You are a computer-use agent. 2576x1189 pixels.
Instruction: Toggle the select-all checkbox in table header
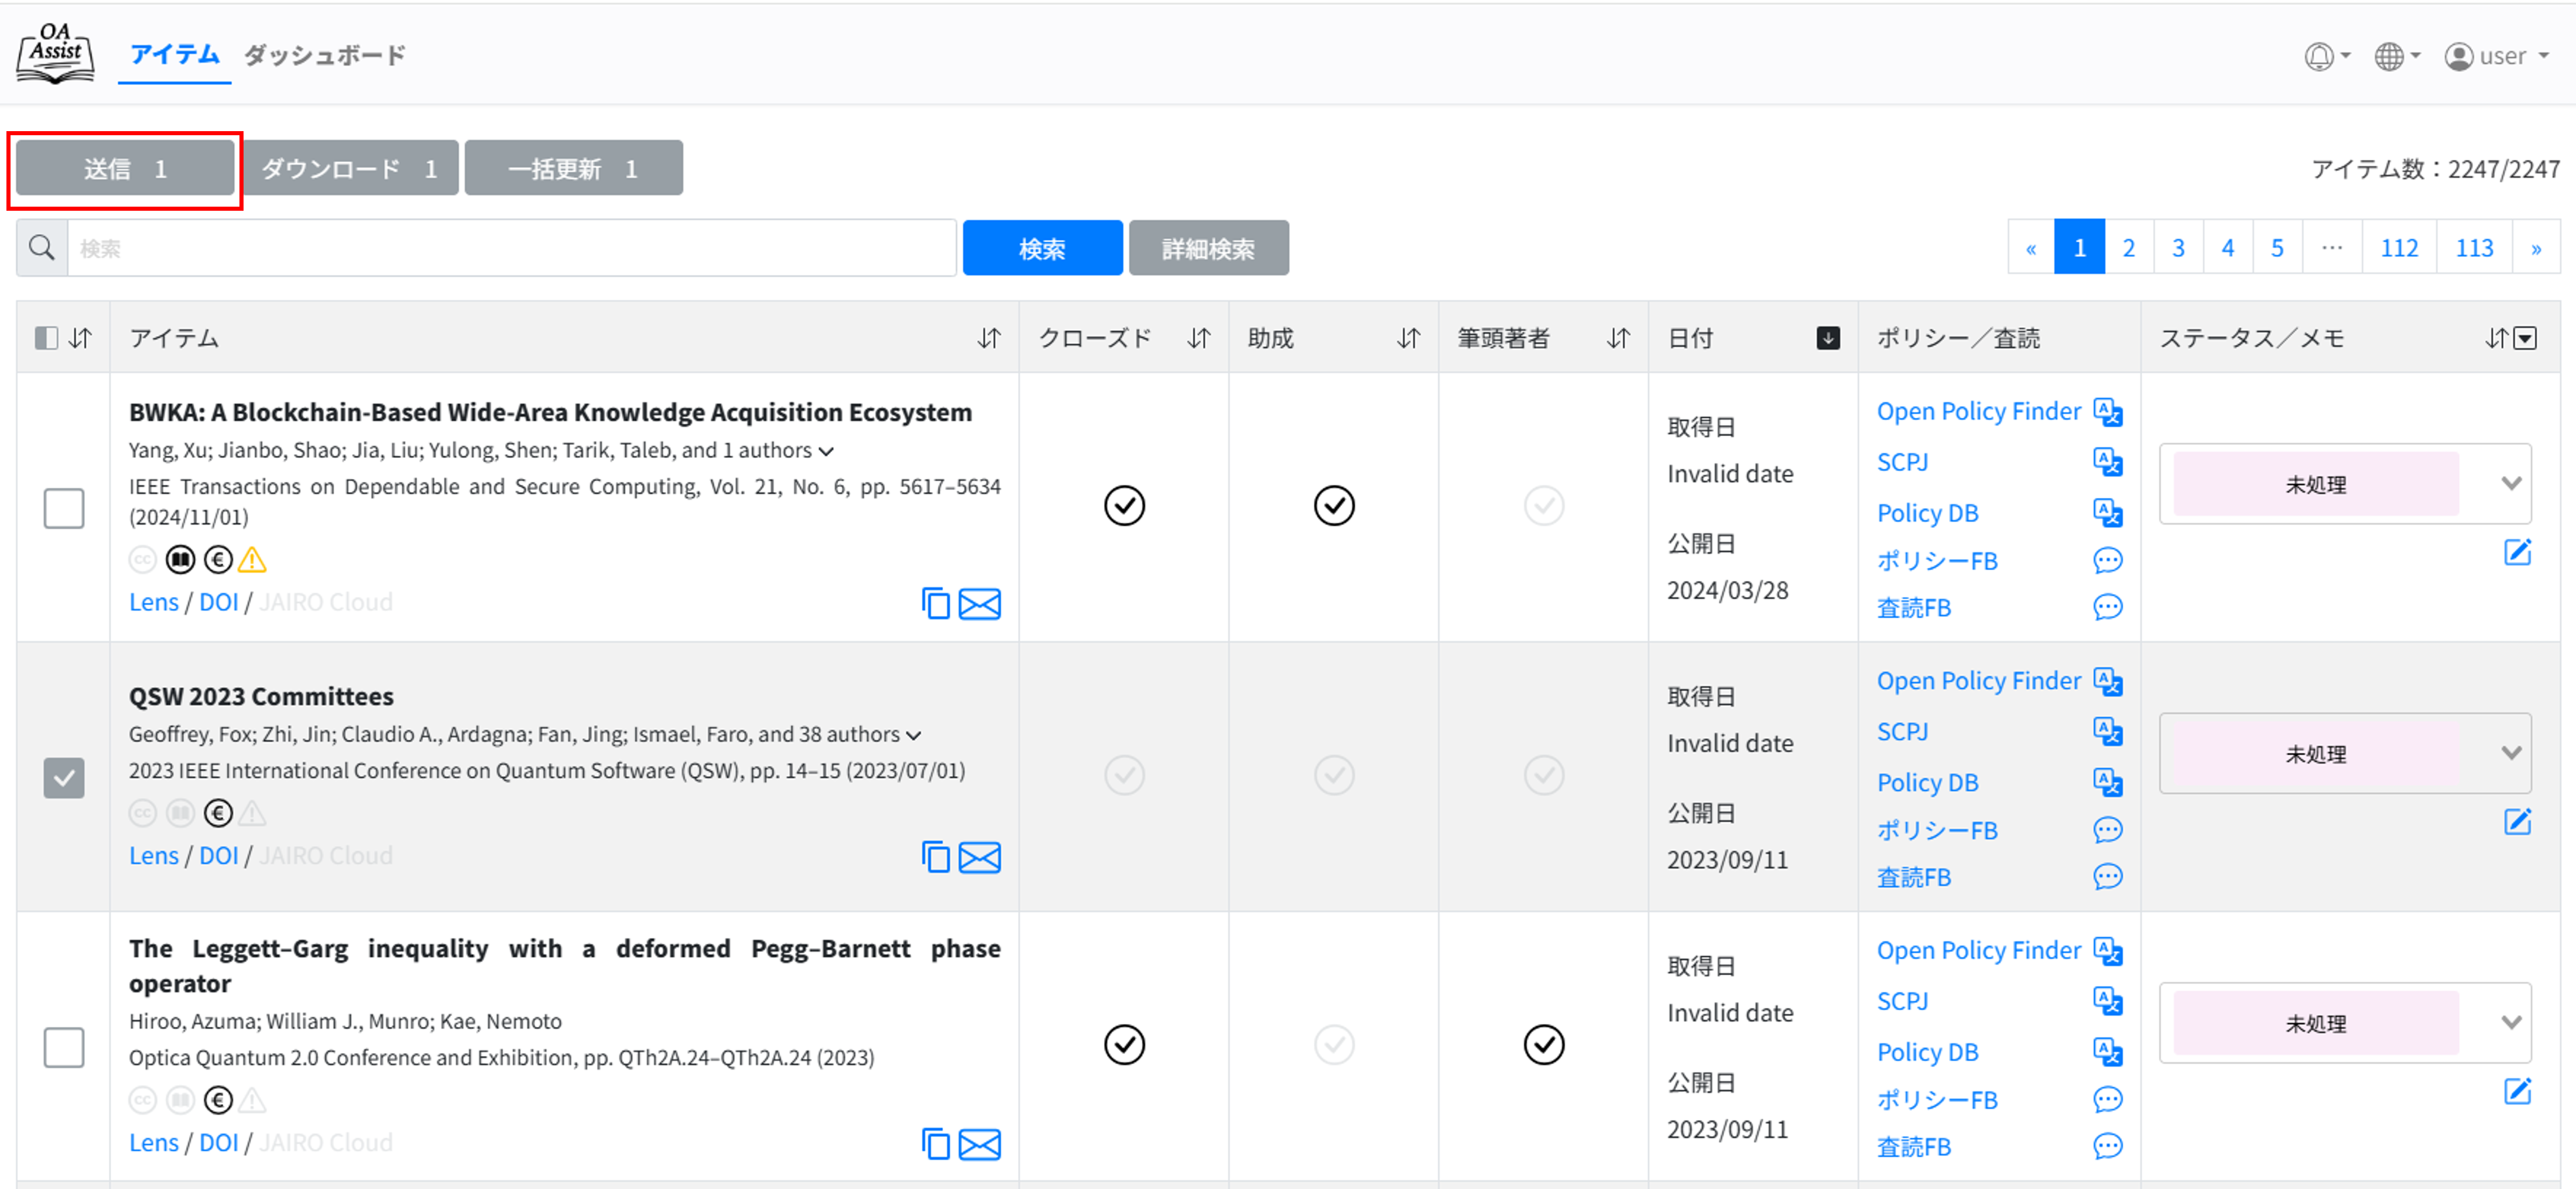(x=46, y=338)
